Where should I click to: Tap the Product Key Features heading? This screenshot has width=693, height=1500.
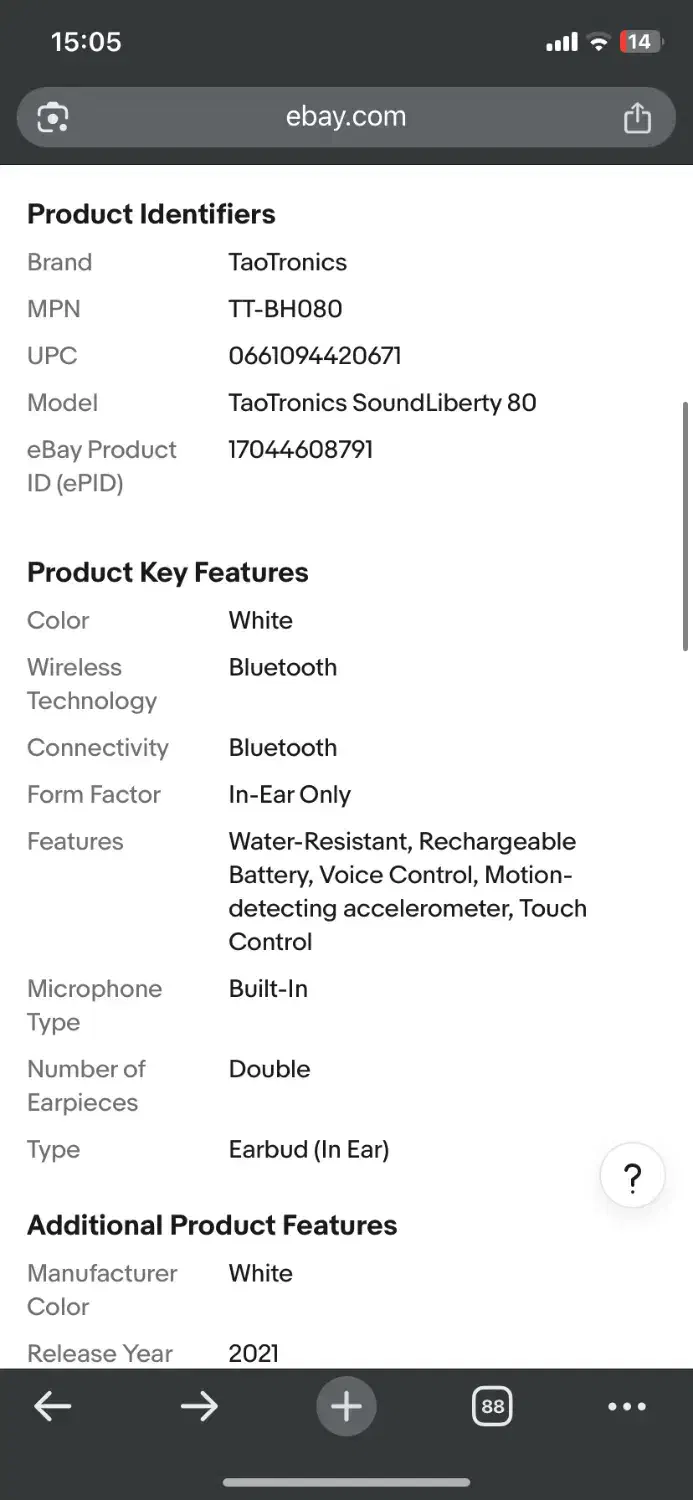tap(168, 572)
